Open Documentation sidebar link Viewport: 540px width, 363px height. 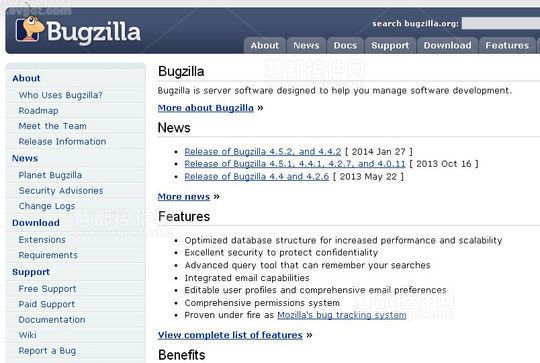click(x=52, y=320)
